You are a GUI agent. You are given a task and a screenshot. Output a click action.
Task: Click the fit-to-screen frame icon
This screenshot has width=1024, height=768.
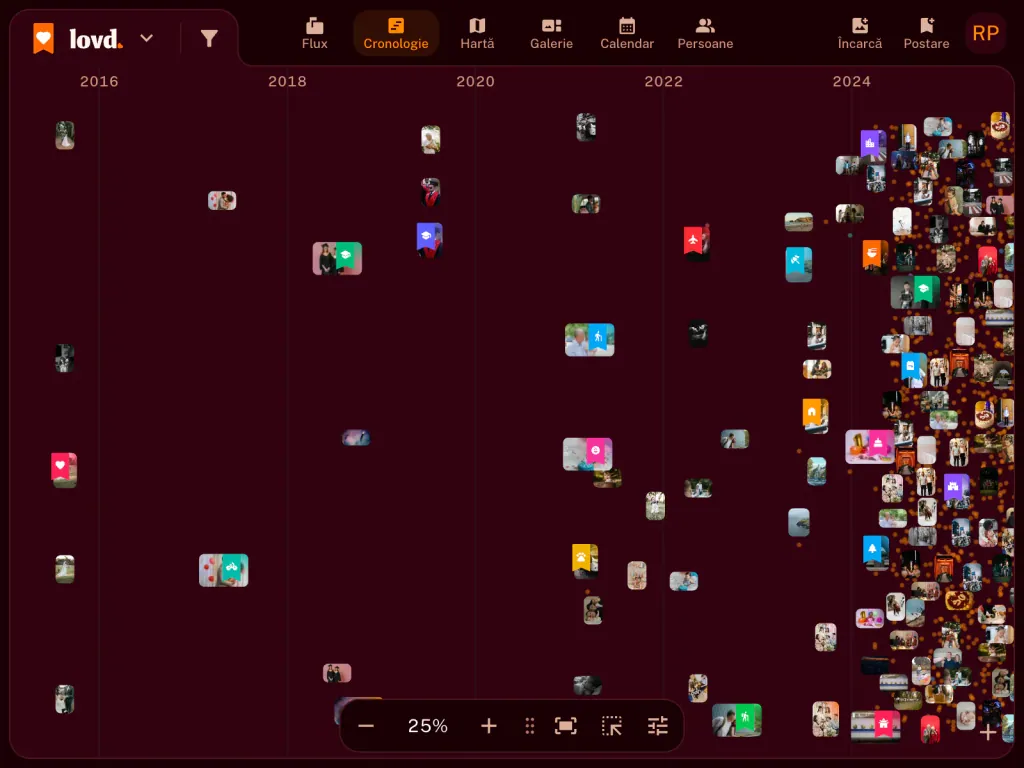[566, 726]
